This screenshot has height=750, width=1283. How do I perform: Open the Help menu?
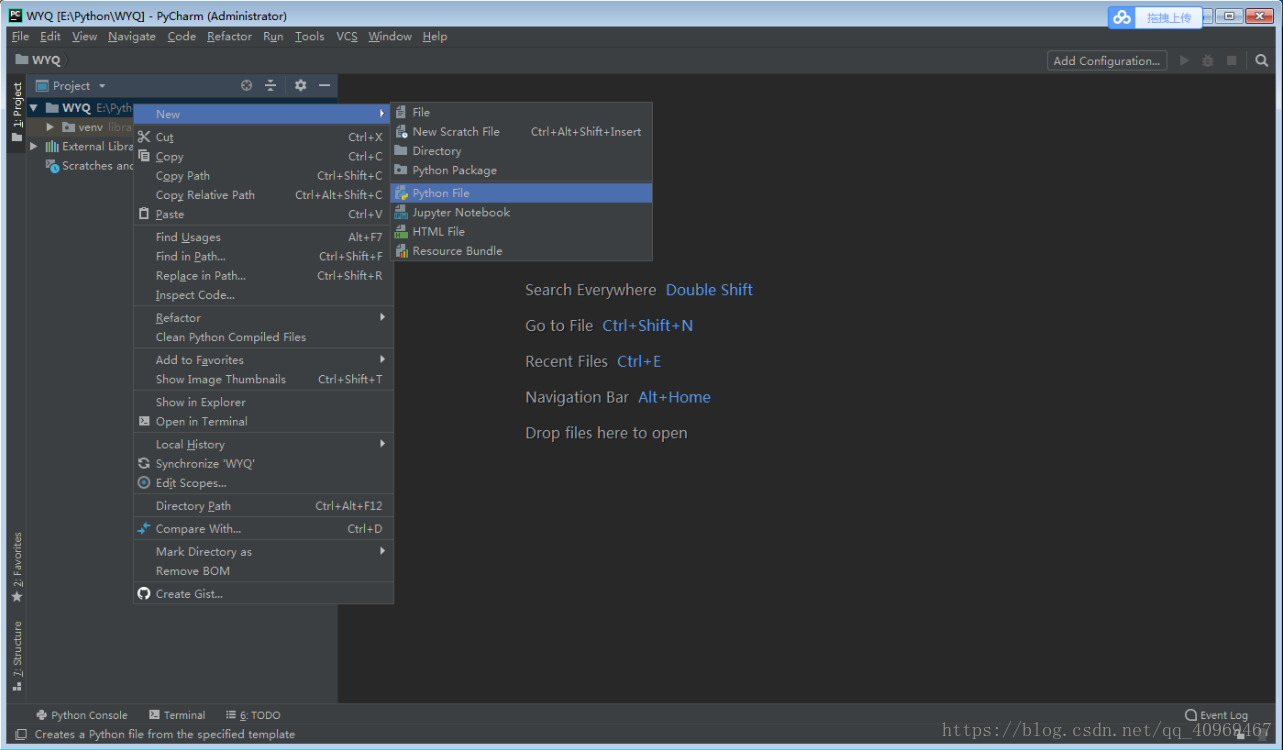(434, 36)
